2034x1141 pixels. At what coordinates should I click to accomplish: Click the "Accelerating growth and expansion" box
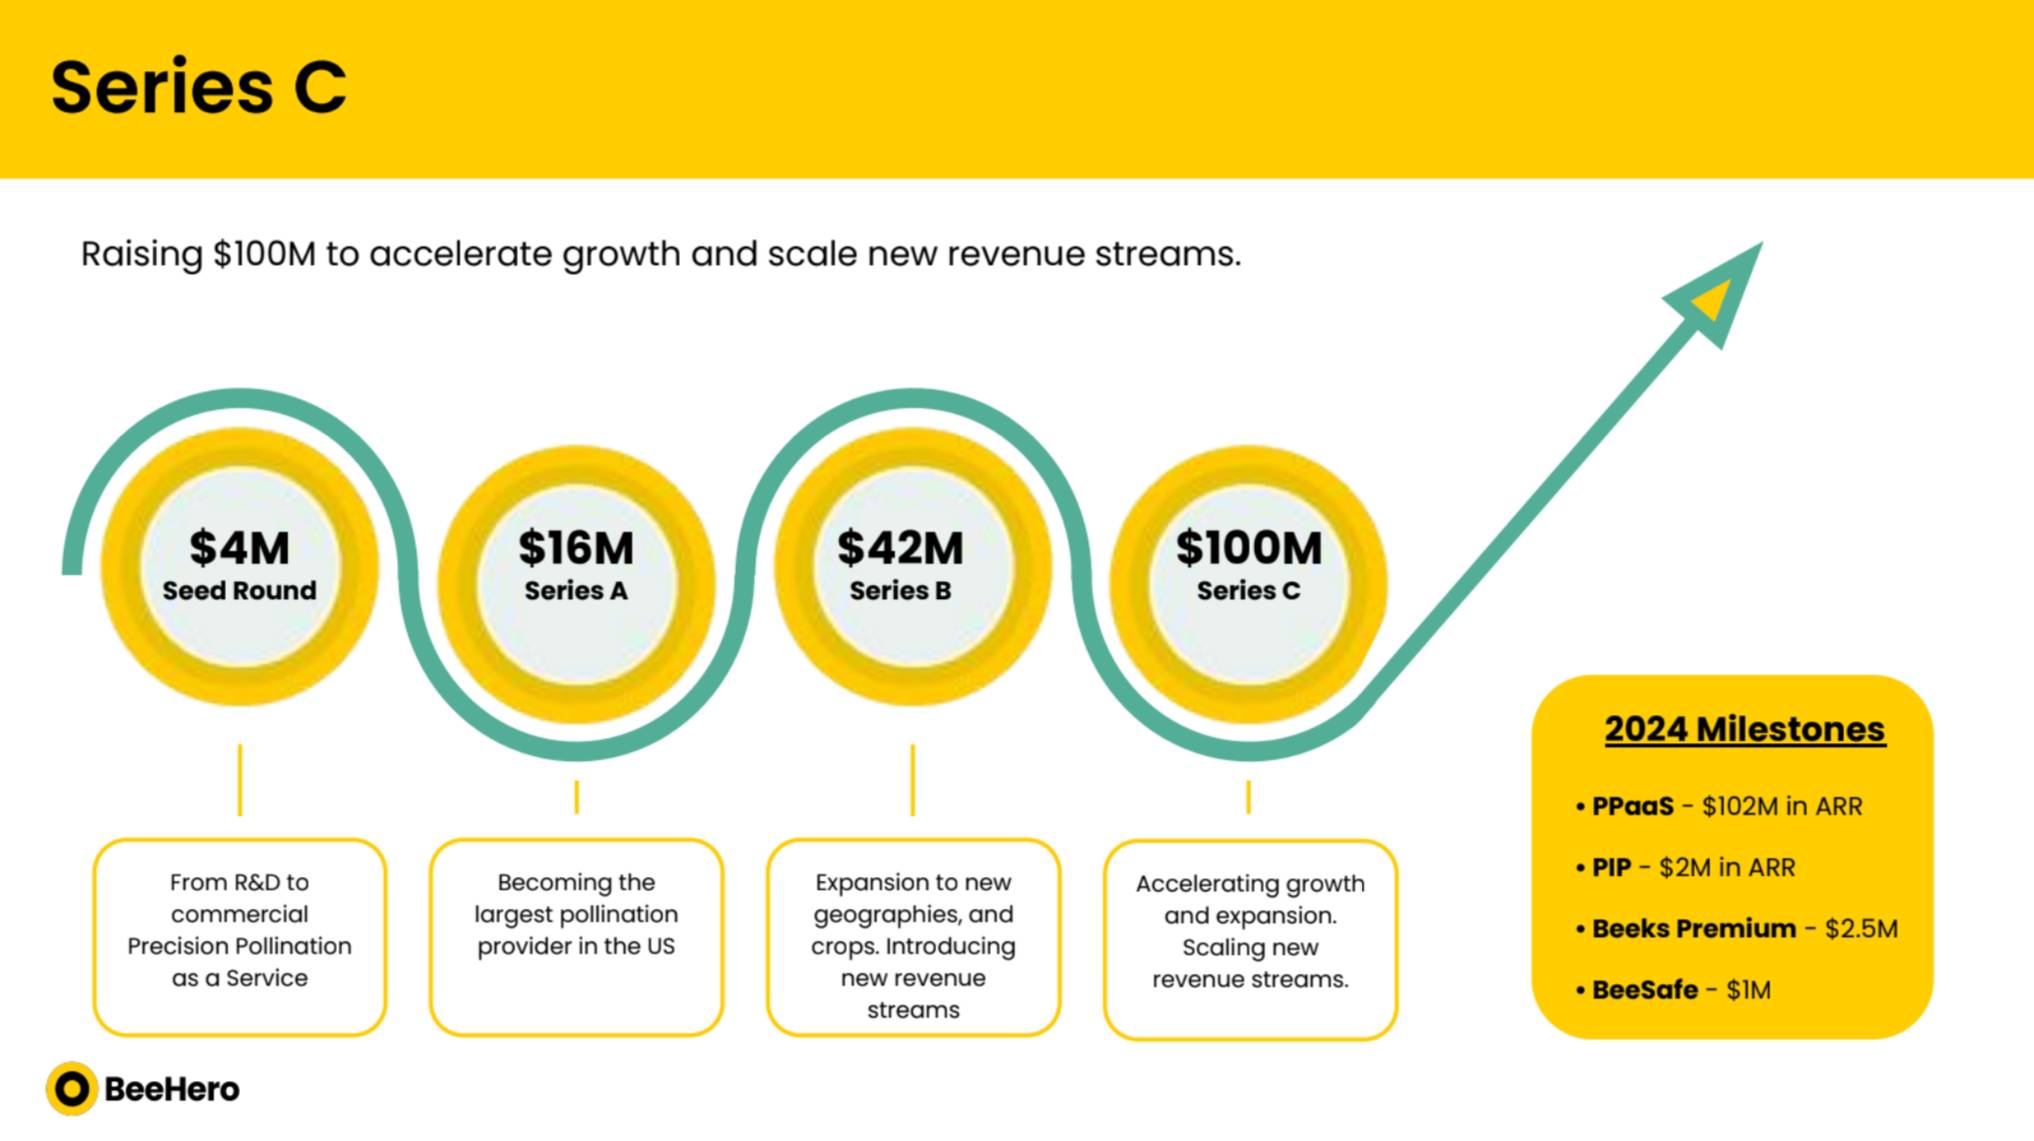(x=1250, y=939)
